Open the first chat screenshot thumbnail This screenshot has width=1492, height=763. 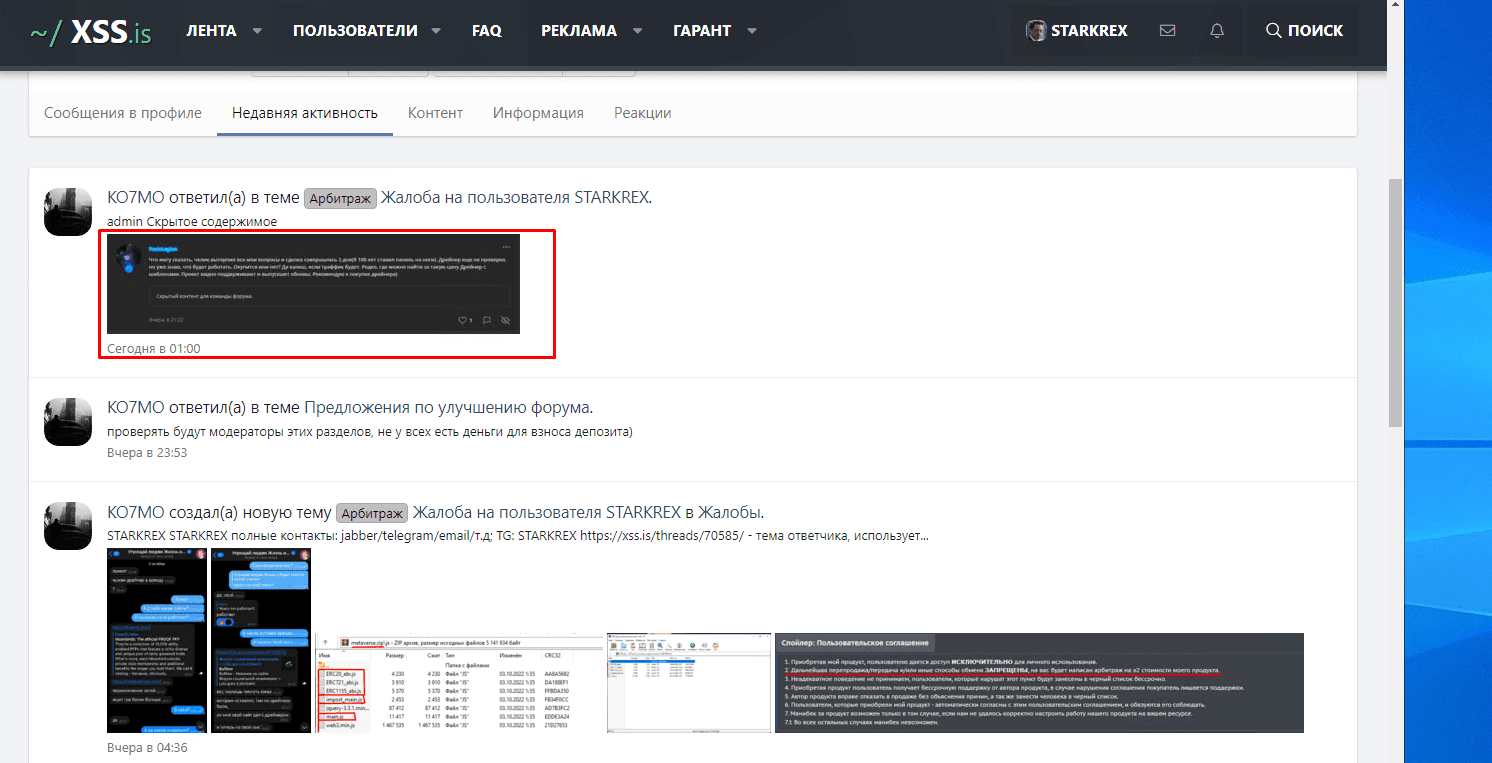[x=156, y=640]
